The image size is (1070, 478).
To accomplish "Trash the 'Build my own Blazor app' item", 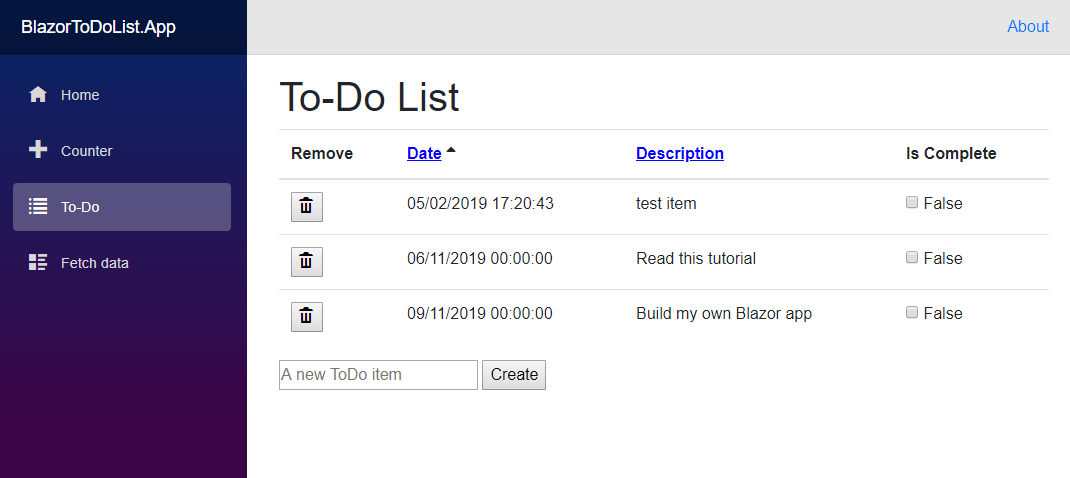I will pos(307,317).
